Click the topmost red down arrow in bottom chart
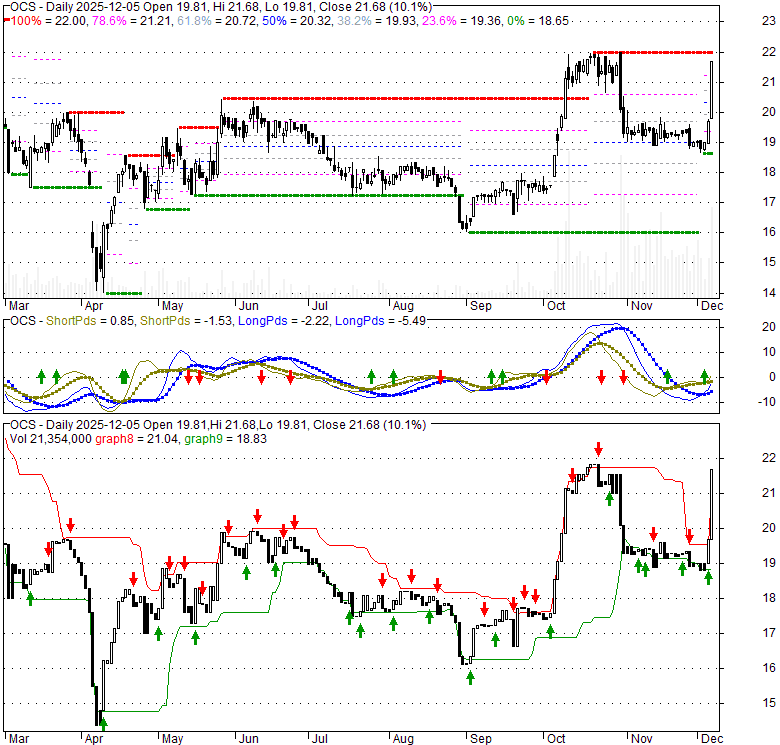The height and width of the screenshot is (745, 780). pyautogui.click(x=598, y=449)
